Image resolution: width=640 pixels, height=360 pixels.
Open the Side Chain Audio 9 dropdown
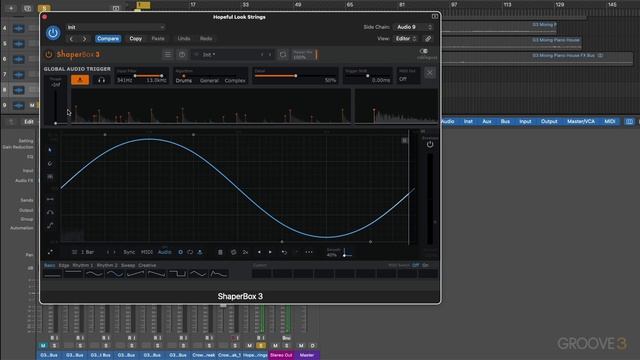[414, 27]
